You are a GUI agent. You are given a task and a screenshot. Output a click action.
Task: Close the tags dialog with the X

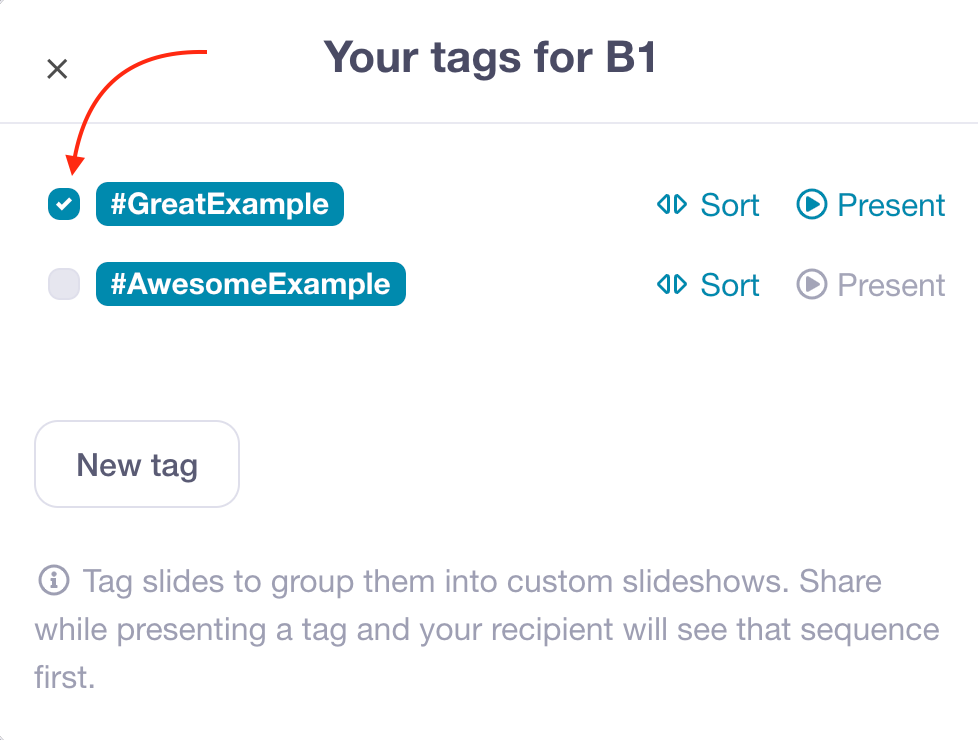tap(57, 69)
